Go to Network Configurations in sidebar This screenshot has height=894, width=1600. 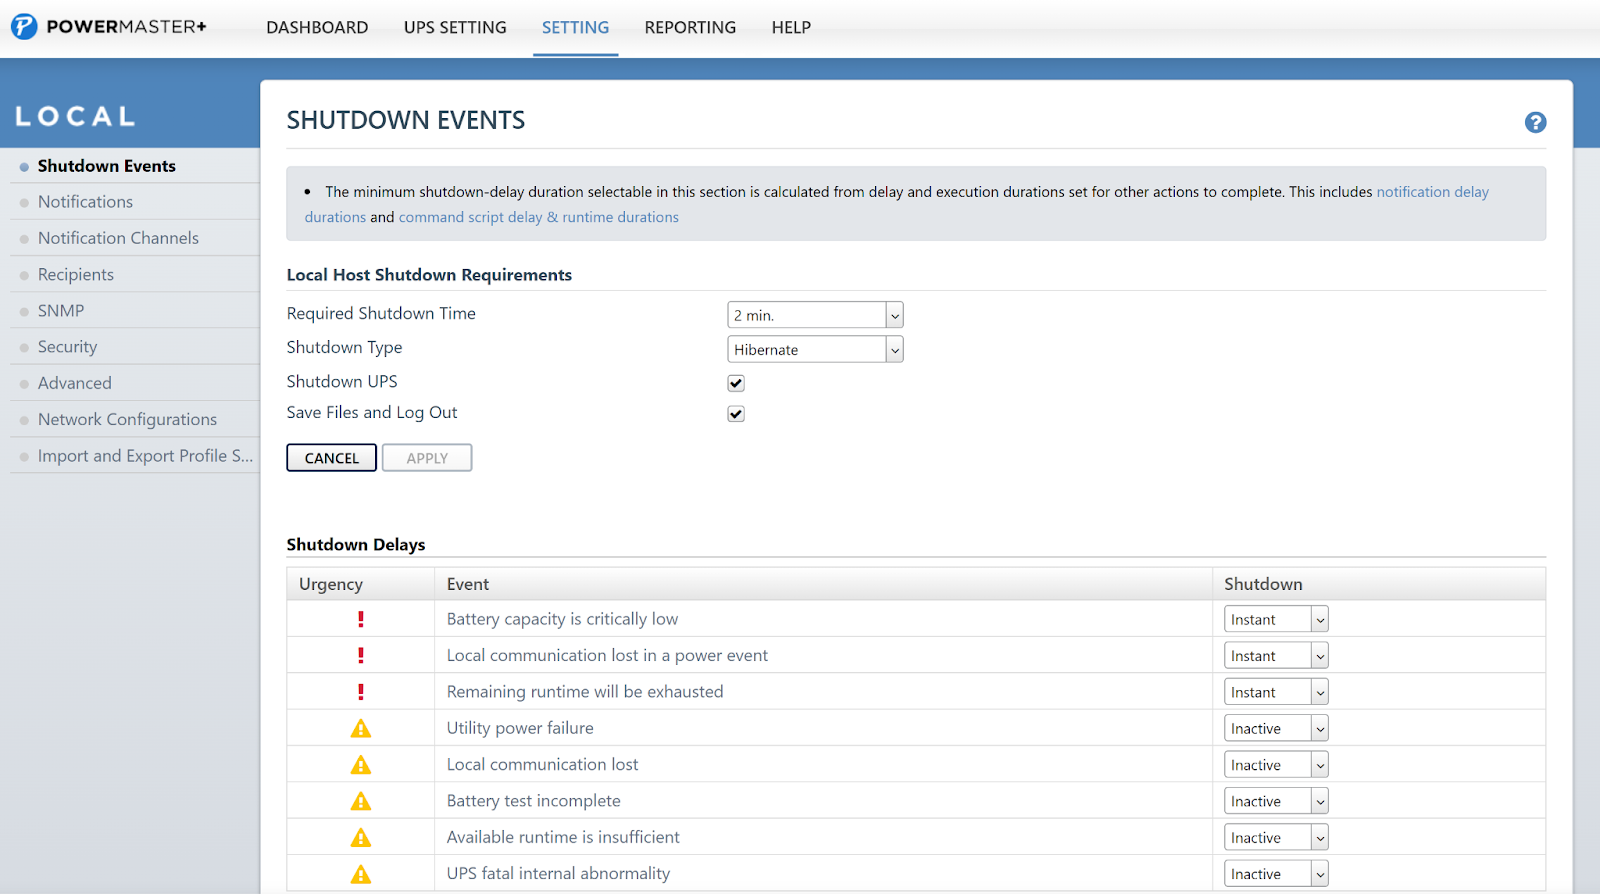point(127,419)
